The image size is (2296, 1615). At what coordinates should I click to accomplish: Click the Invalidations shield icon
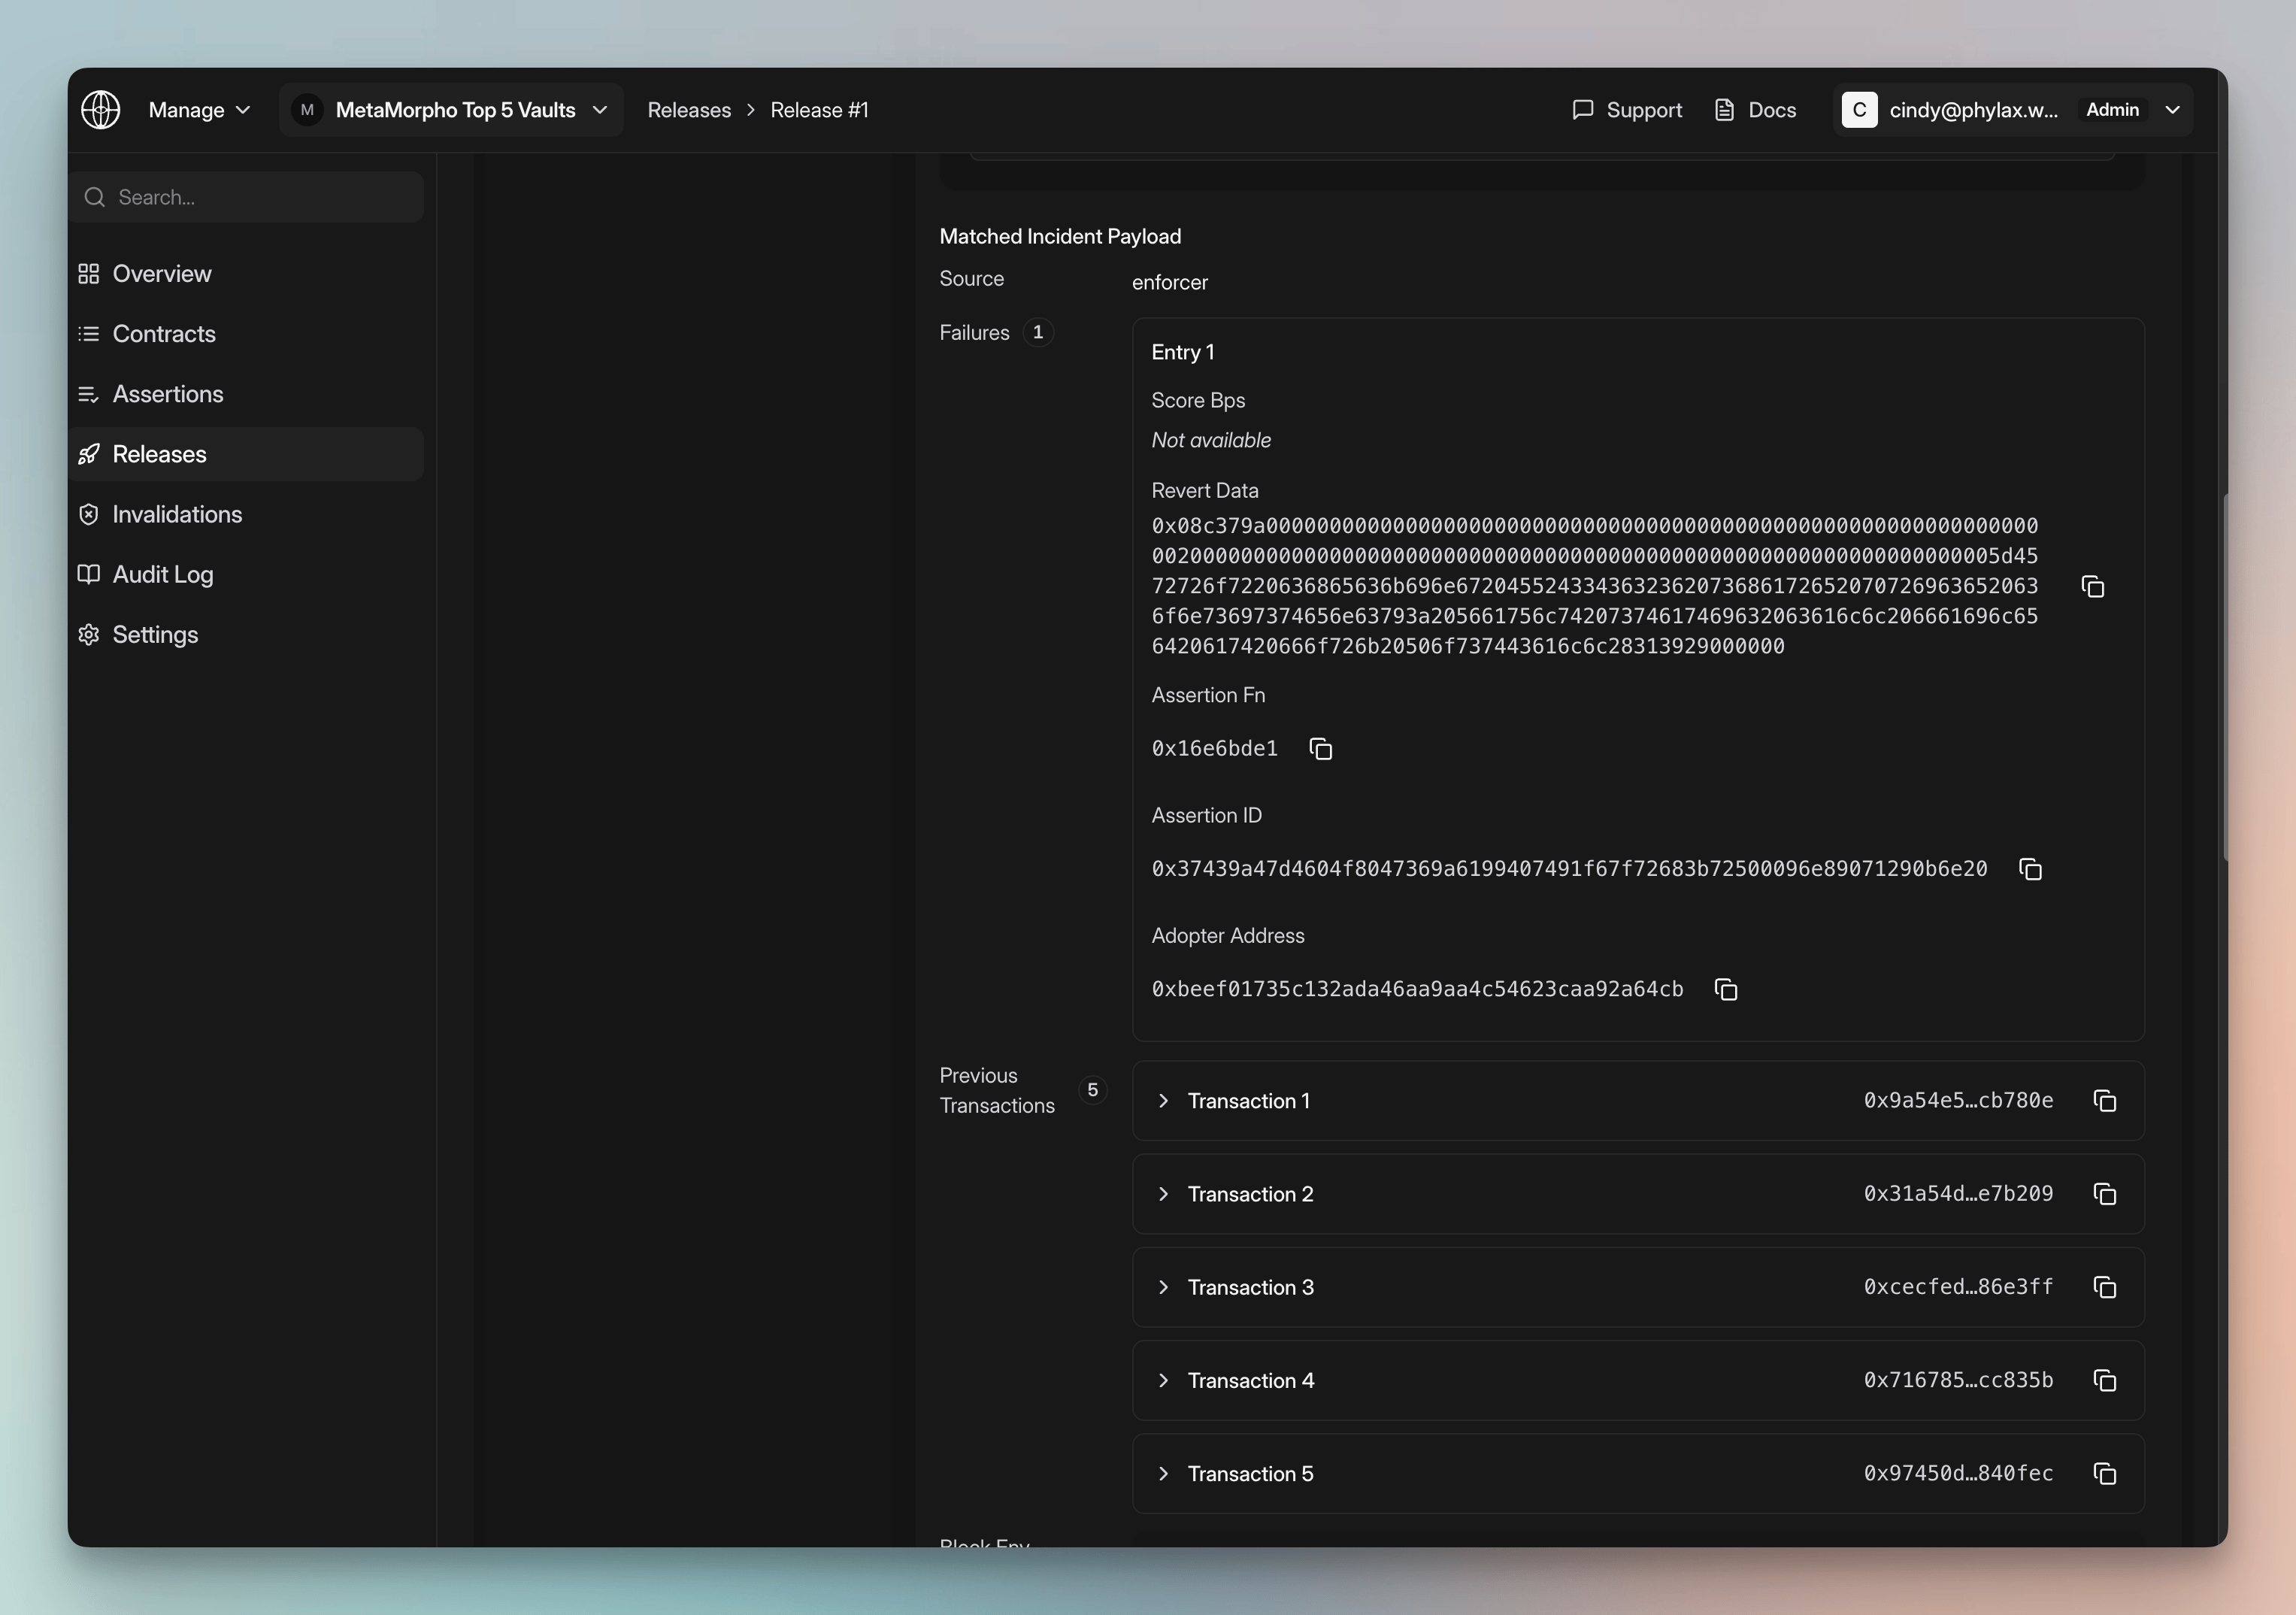[89, 514]
